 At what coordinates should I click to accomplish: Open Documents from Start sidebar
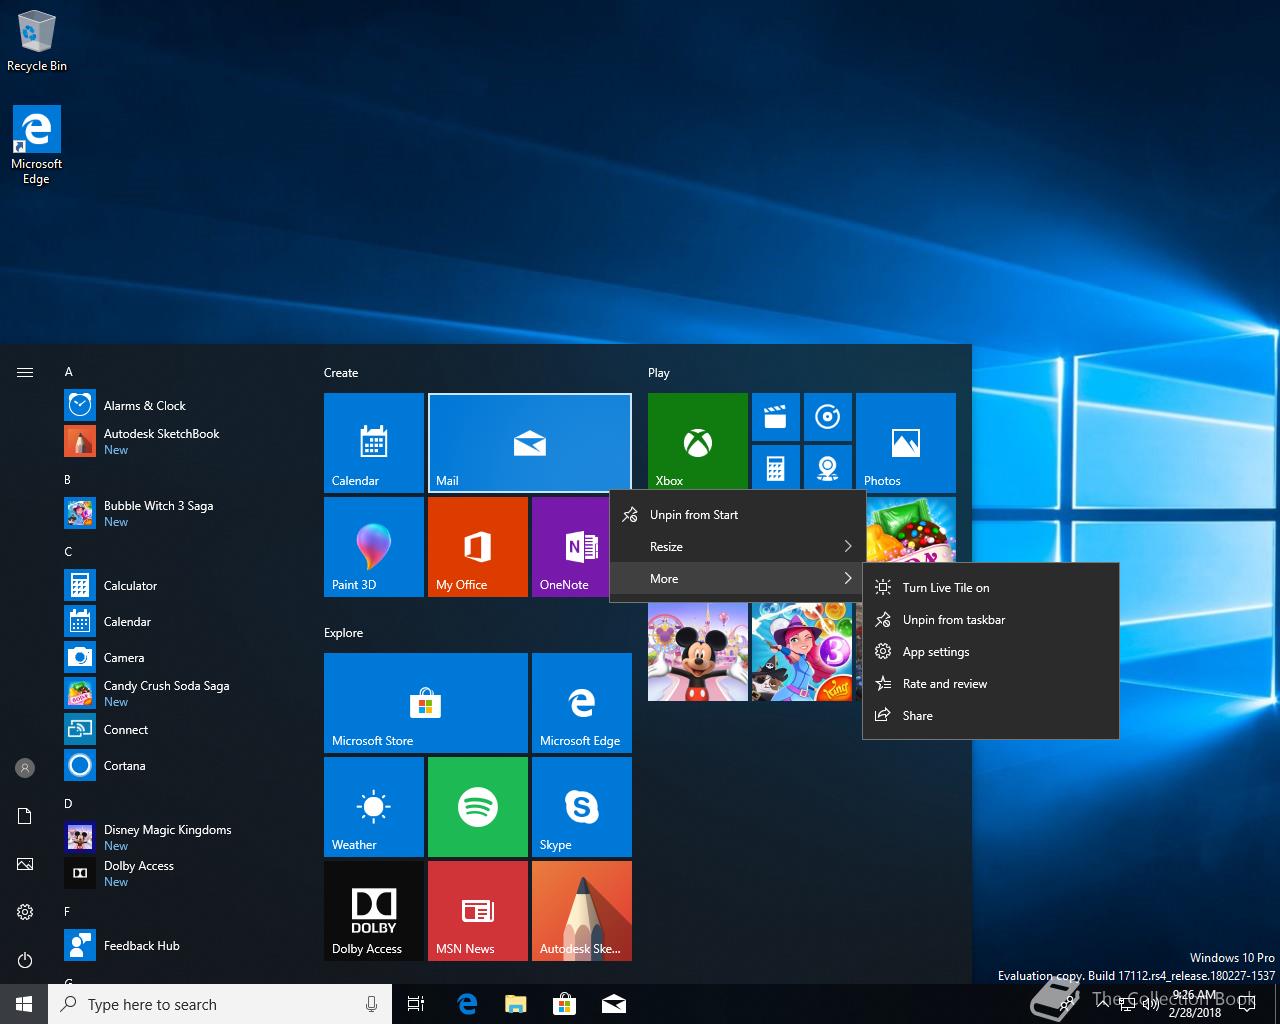(x=25, y=816)
